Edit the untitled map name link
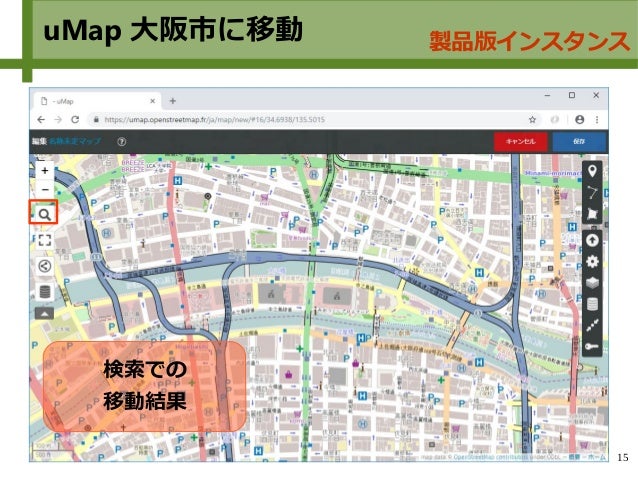Viewport: 638px width, 479px height. 75,141
